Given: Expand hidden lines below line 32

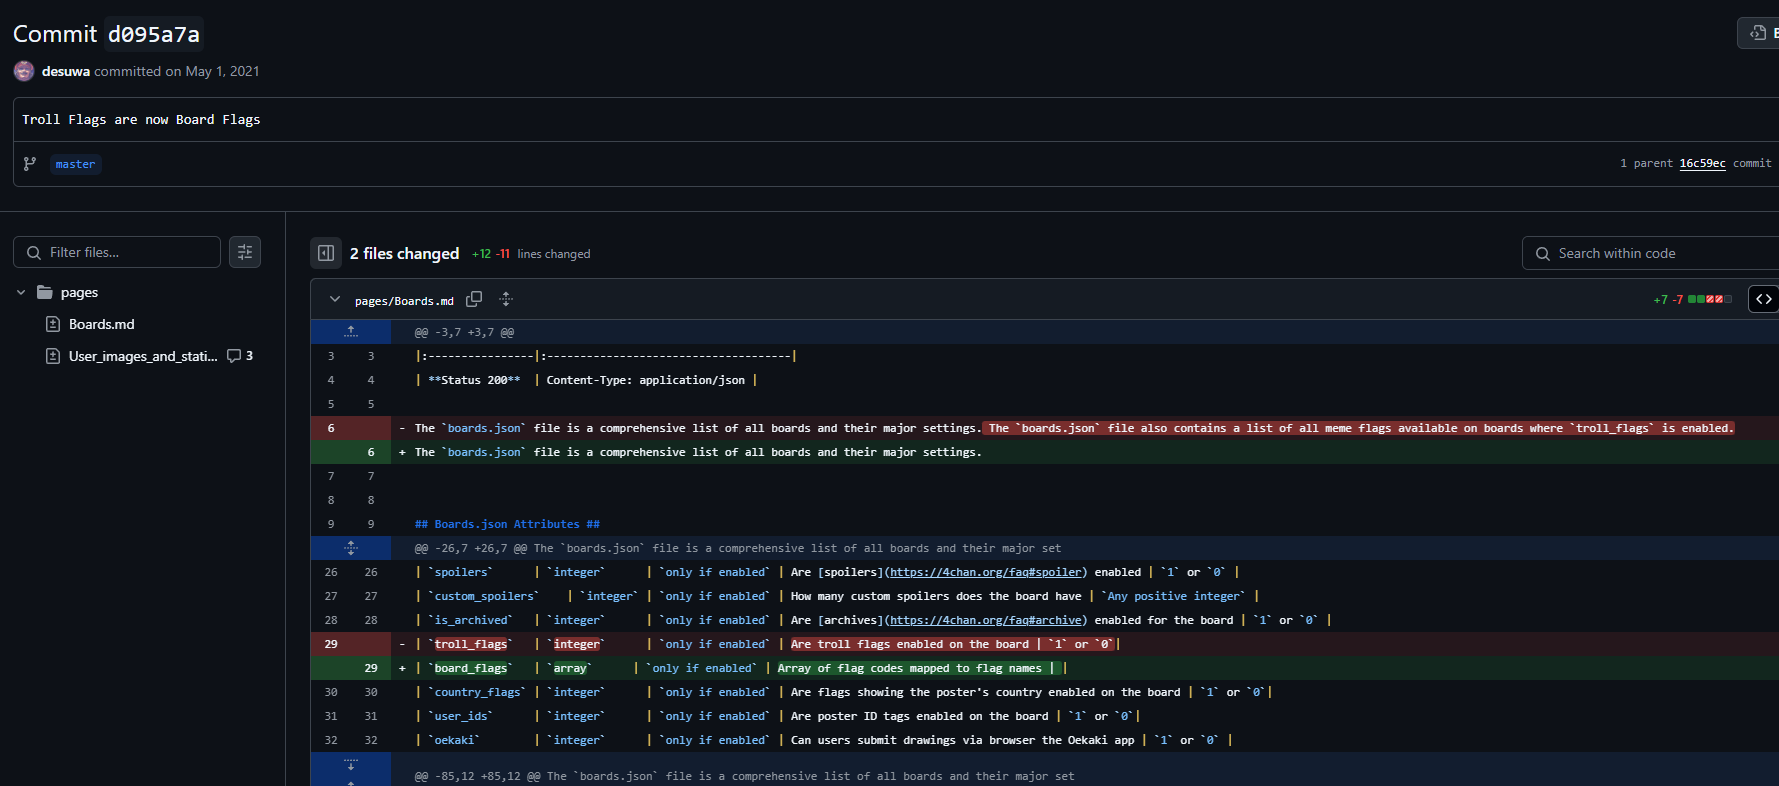Looking at the screenshot, I should pyautogui.click(x=351, y=765).
